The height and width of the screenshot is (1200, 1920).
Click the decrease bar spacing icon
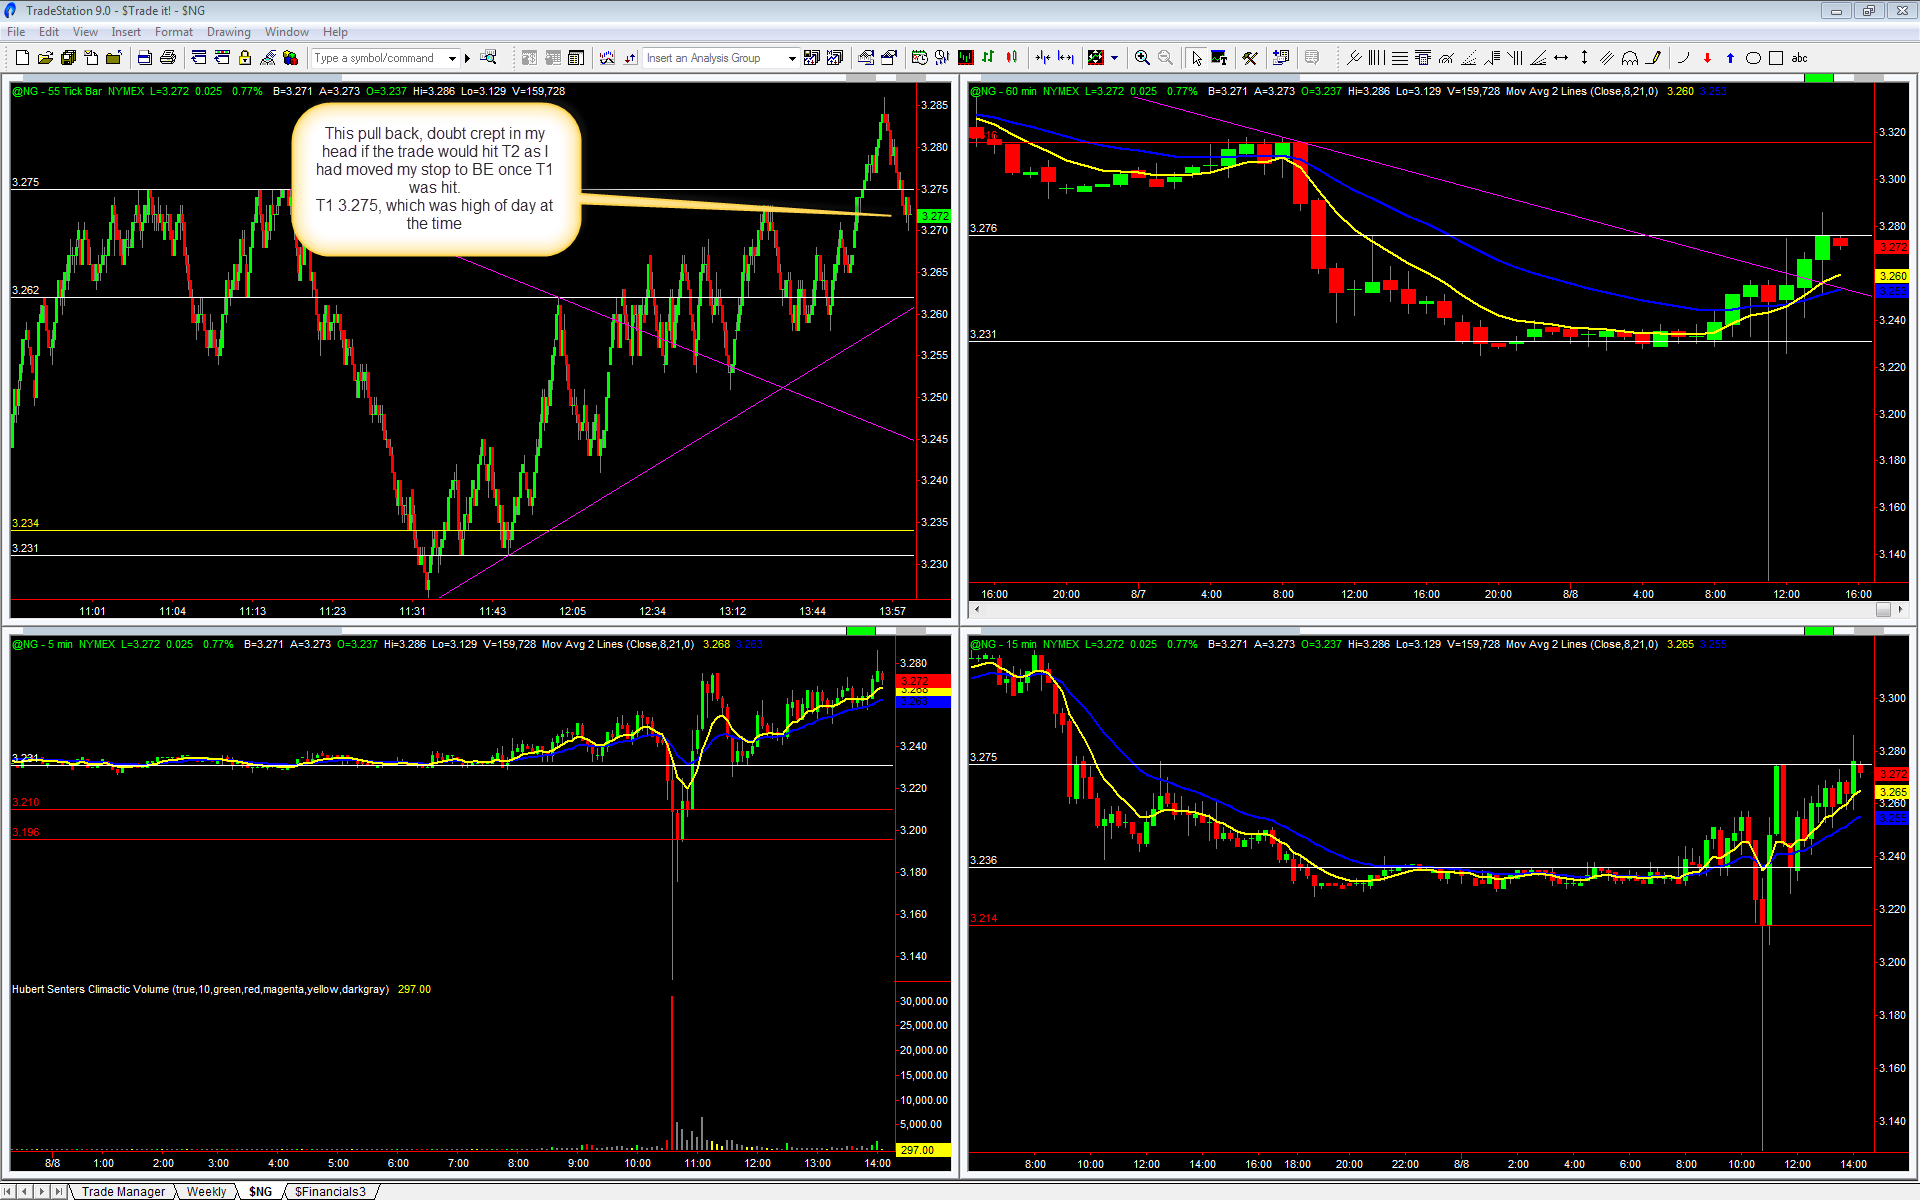(x=1043, y=58)
